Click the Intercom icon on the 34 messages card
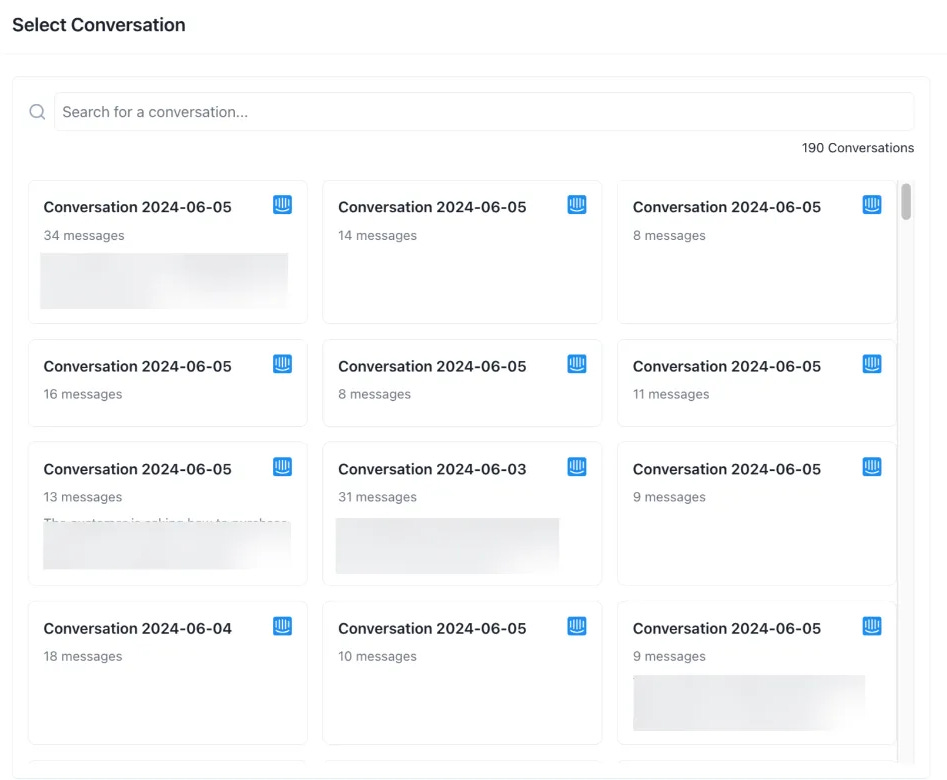 282,205
